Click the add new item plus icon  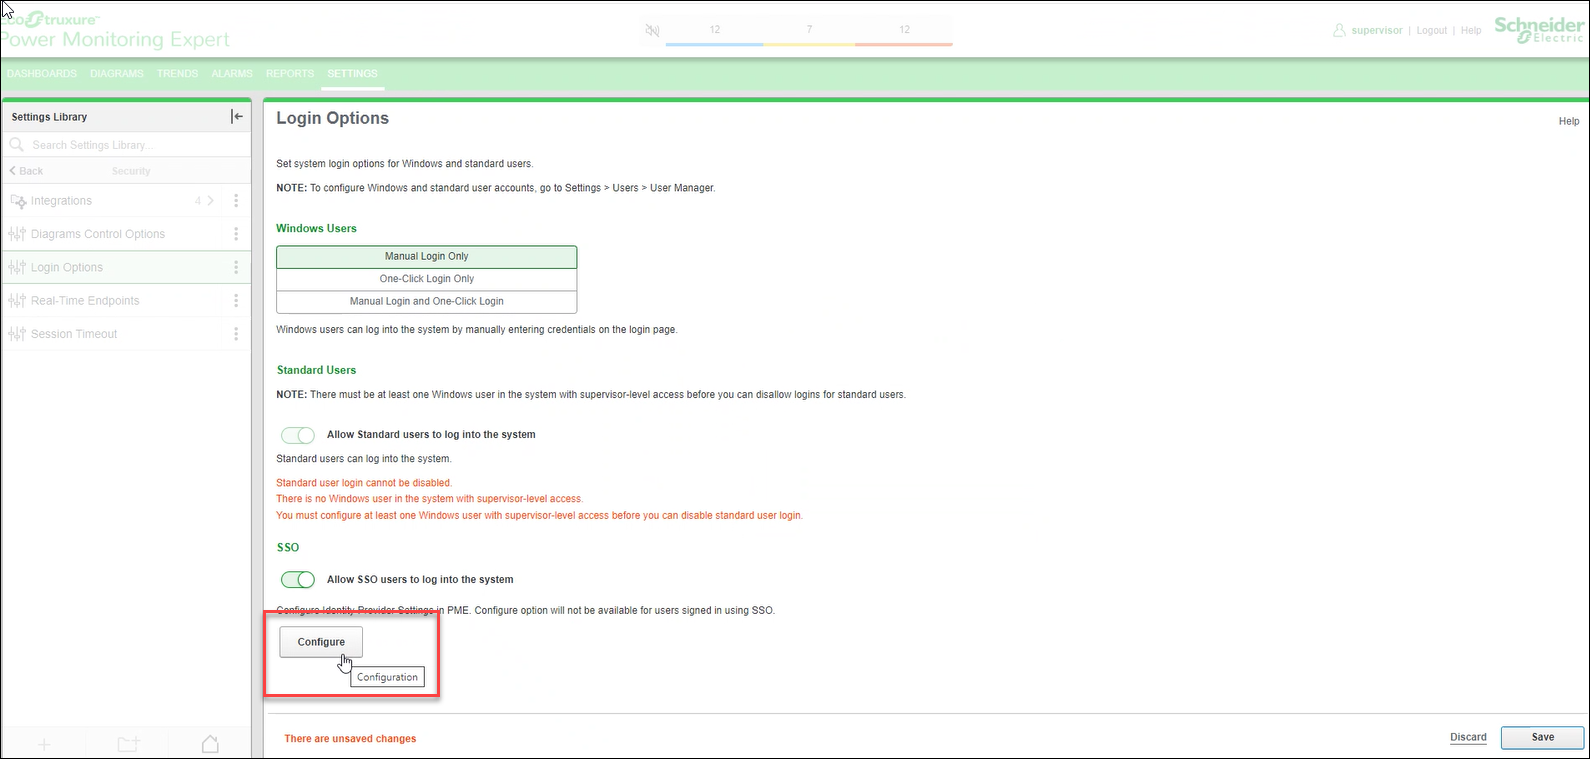click(x=44, y=744)
